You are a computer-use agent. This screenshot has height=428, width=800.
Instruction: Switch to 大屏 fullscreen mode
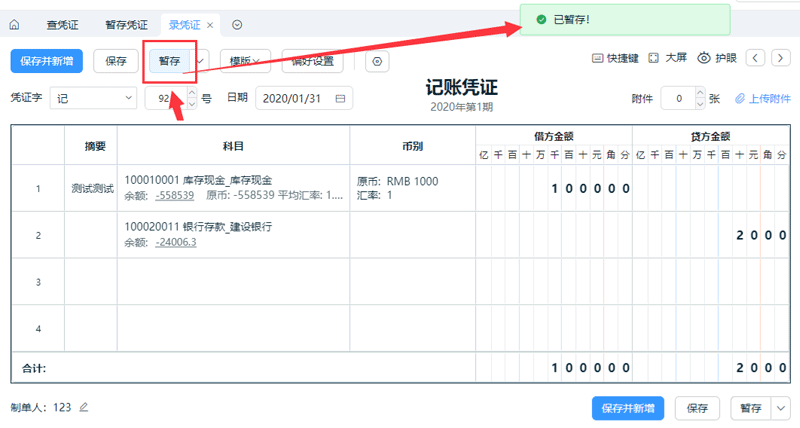[667, 58]
